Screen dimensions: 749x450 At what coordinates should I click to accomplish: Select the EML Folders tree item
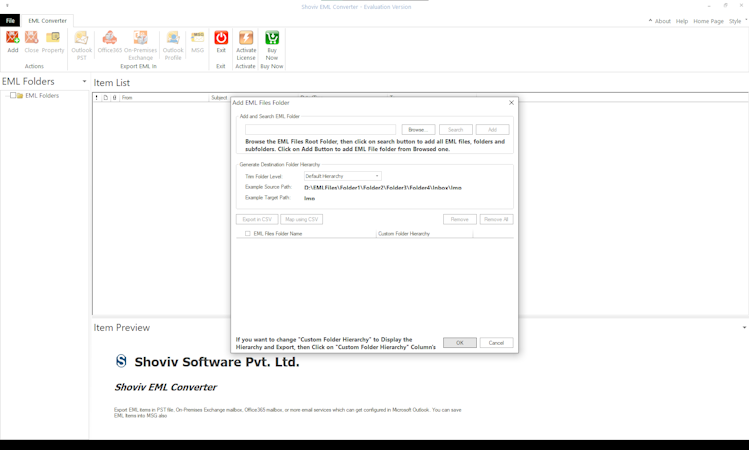pyautogui.click(x=42, y=96)
